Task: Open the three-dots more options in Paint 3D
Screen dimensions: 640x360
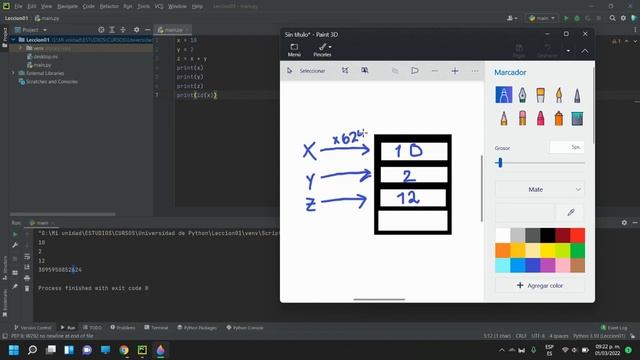Action: click(475, 71)
